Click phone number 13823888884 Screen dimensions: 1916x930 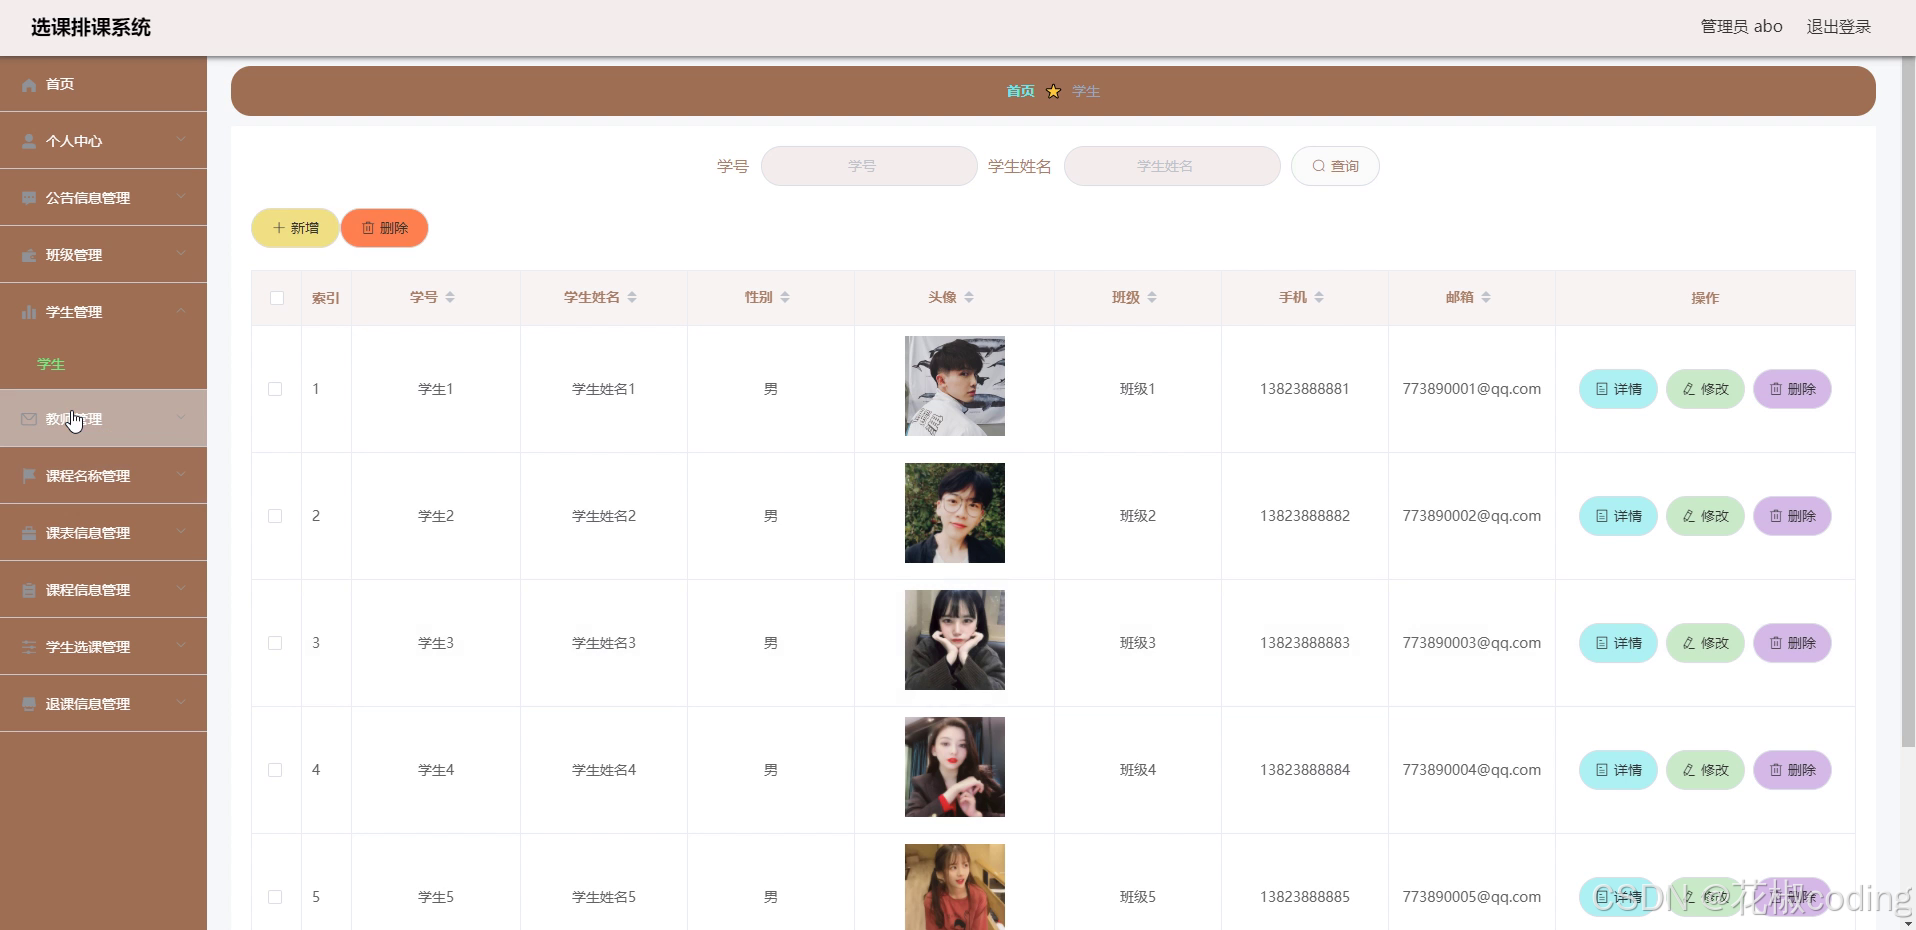(1305, 770)
